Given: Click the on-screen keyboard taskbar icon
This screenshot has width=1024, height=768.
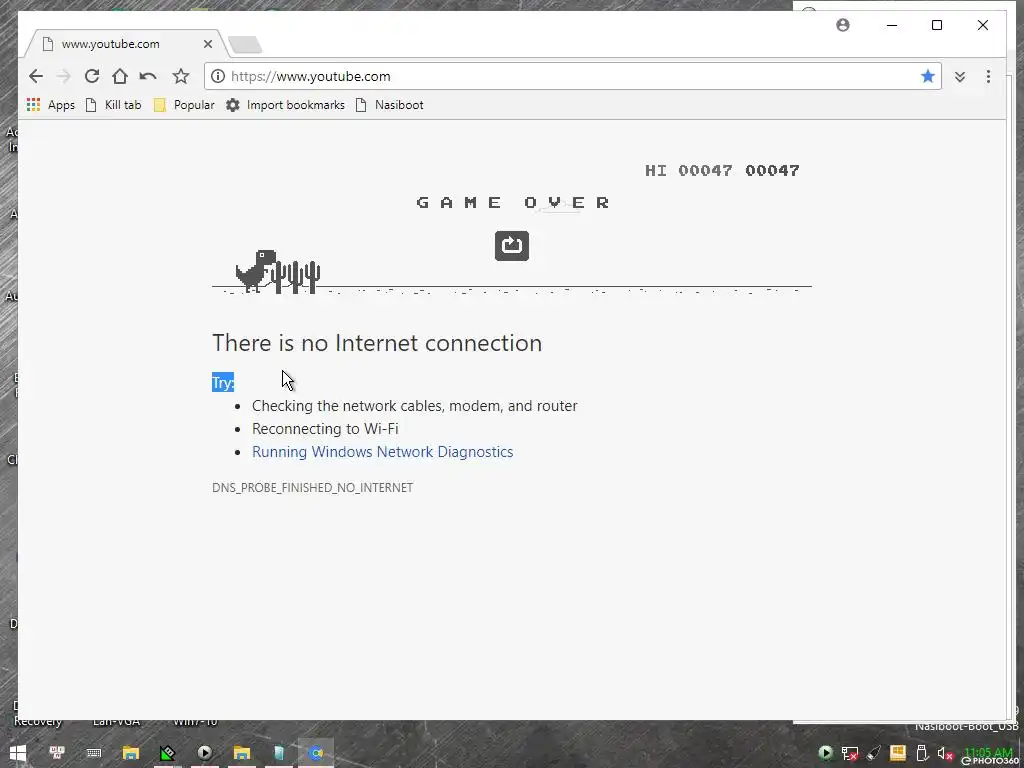Looking at the screenshot, I should click(x=94, y=753).
